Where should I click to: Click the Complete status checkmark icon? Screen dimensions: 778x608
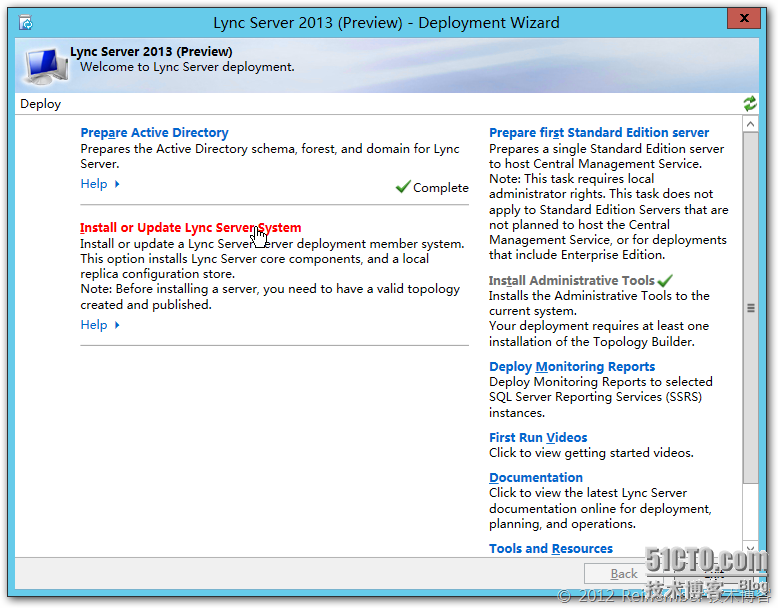point(403,187)
